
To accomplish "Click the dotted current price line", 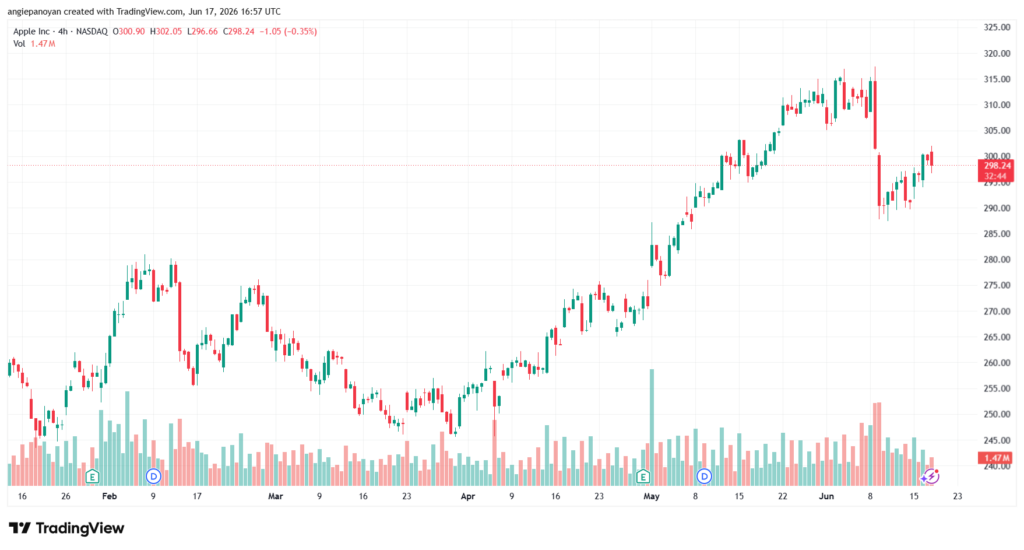I will tap(492, 165).
